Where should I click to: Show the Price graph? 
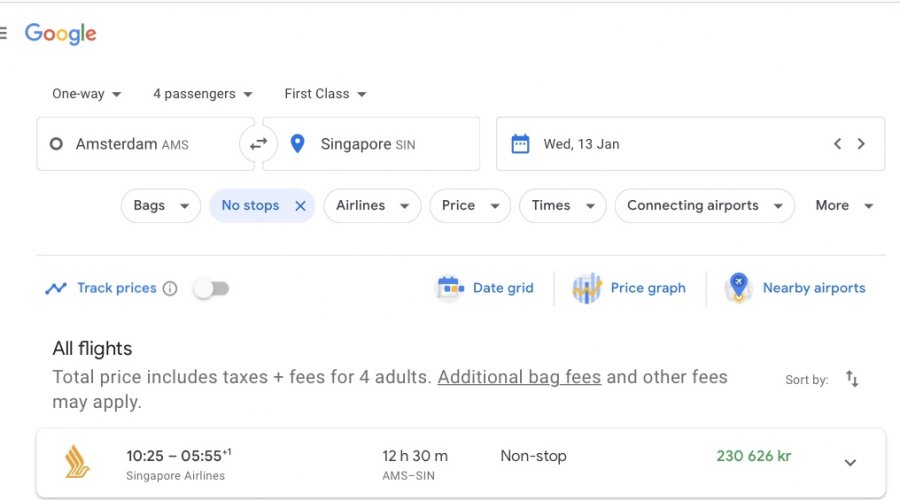click(x=629, y=288)
